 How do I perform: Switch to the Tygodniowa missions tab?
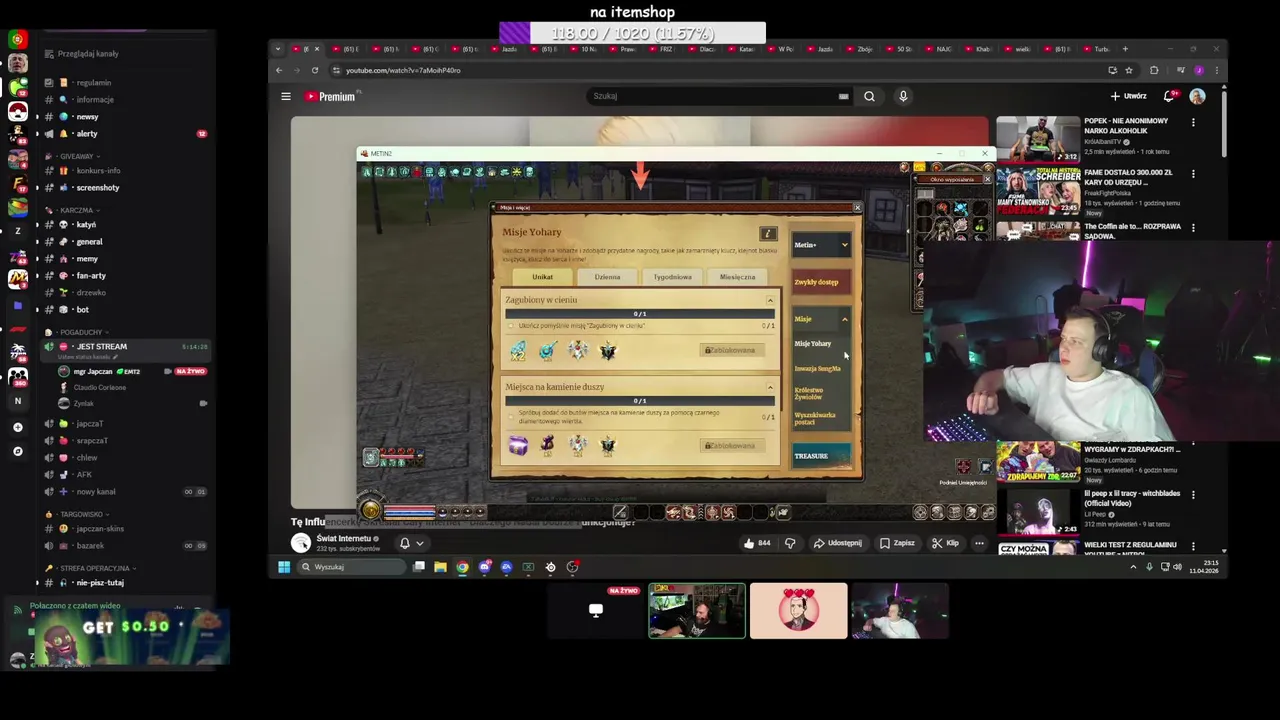[x=672, y=277]
